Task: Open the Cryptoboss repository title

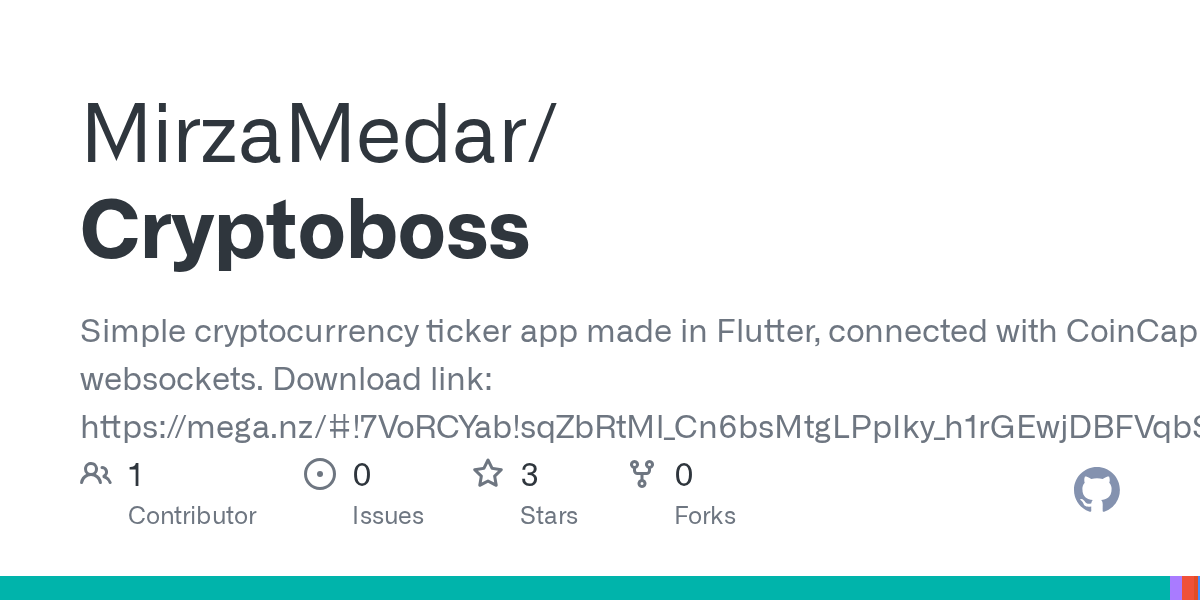Action: 305,230
